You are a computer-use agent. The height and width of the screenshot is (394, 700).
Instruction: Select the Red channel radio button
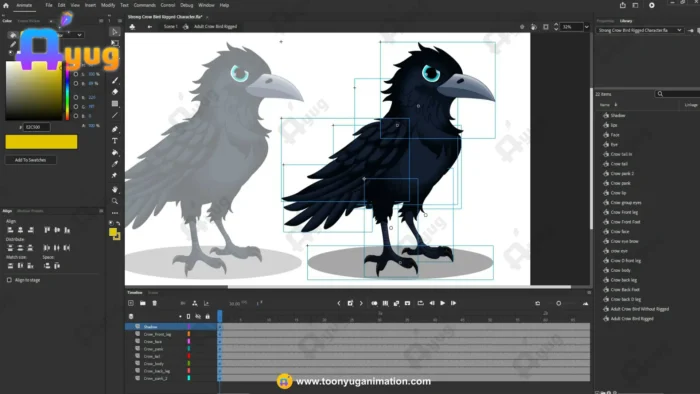[76, 97]
